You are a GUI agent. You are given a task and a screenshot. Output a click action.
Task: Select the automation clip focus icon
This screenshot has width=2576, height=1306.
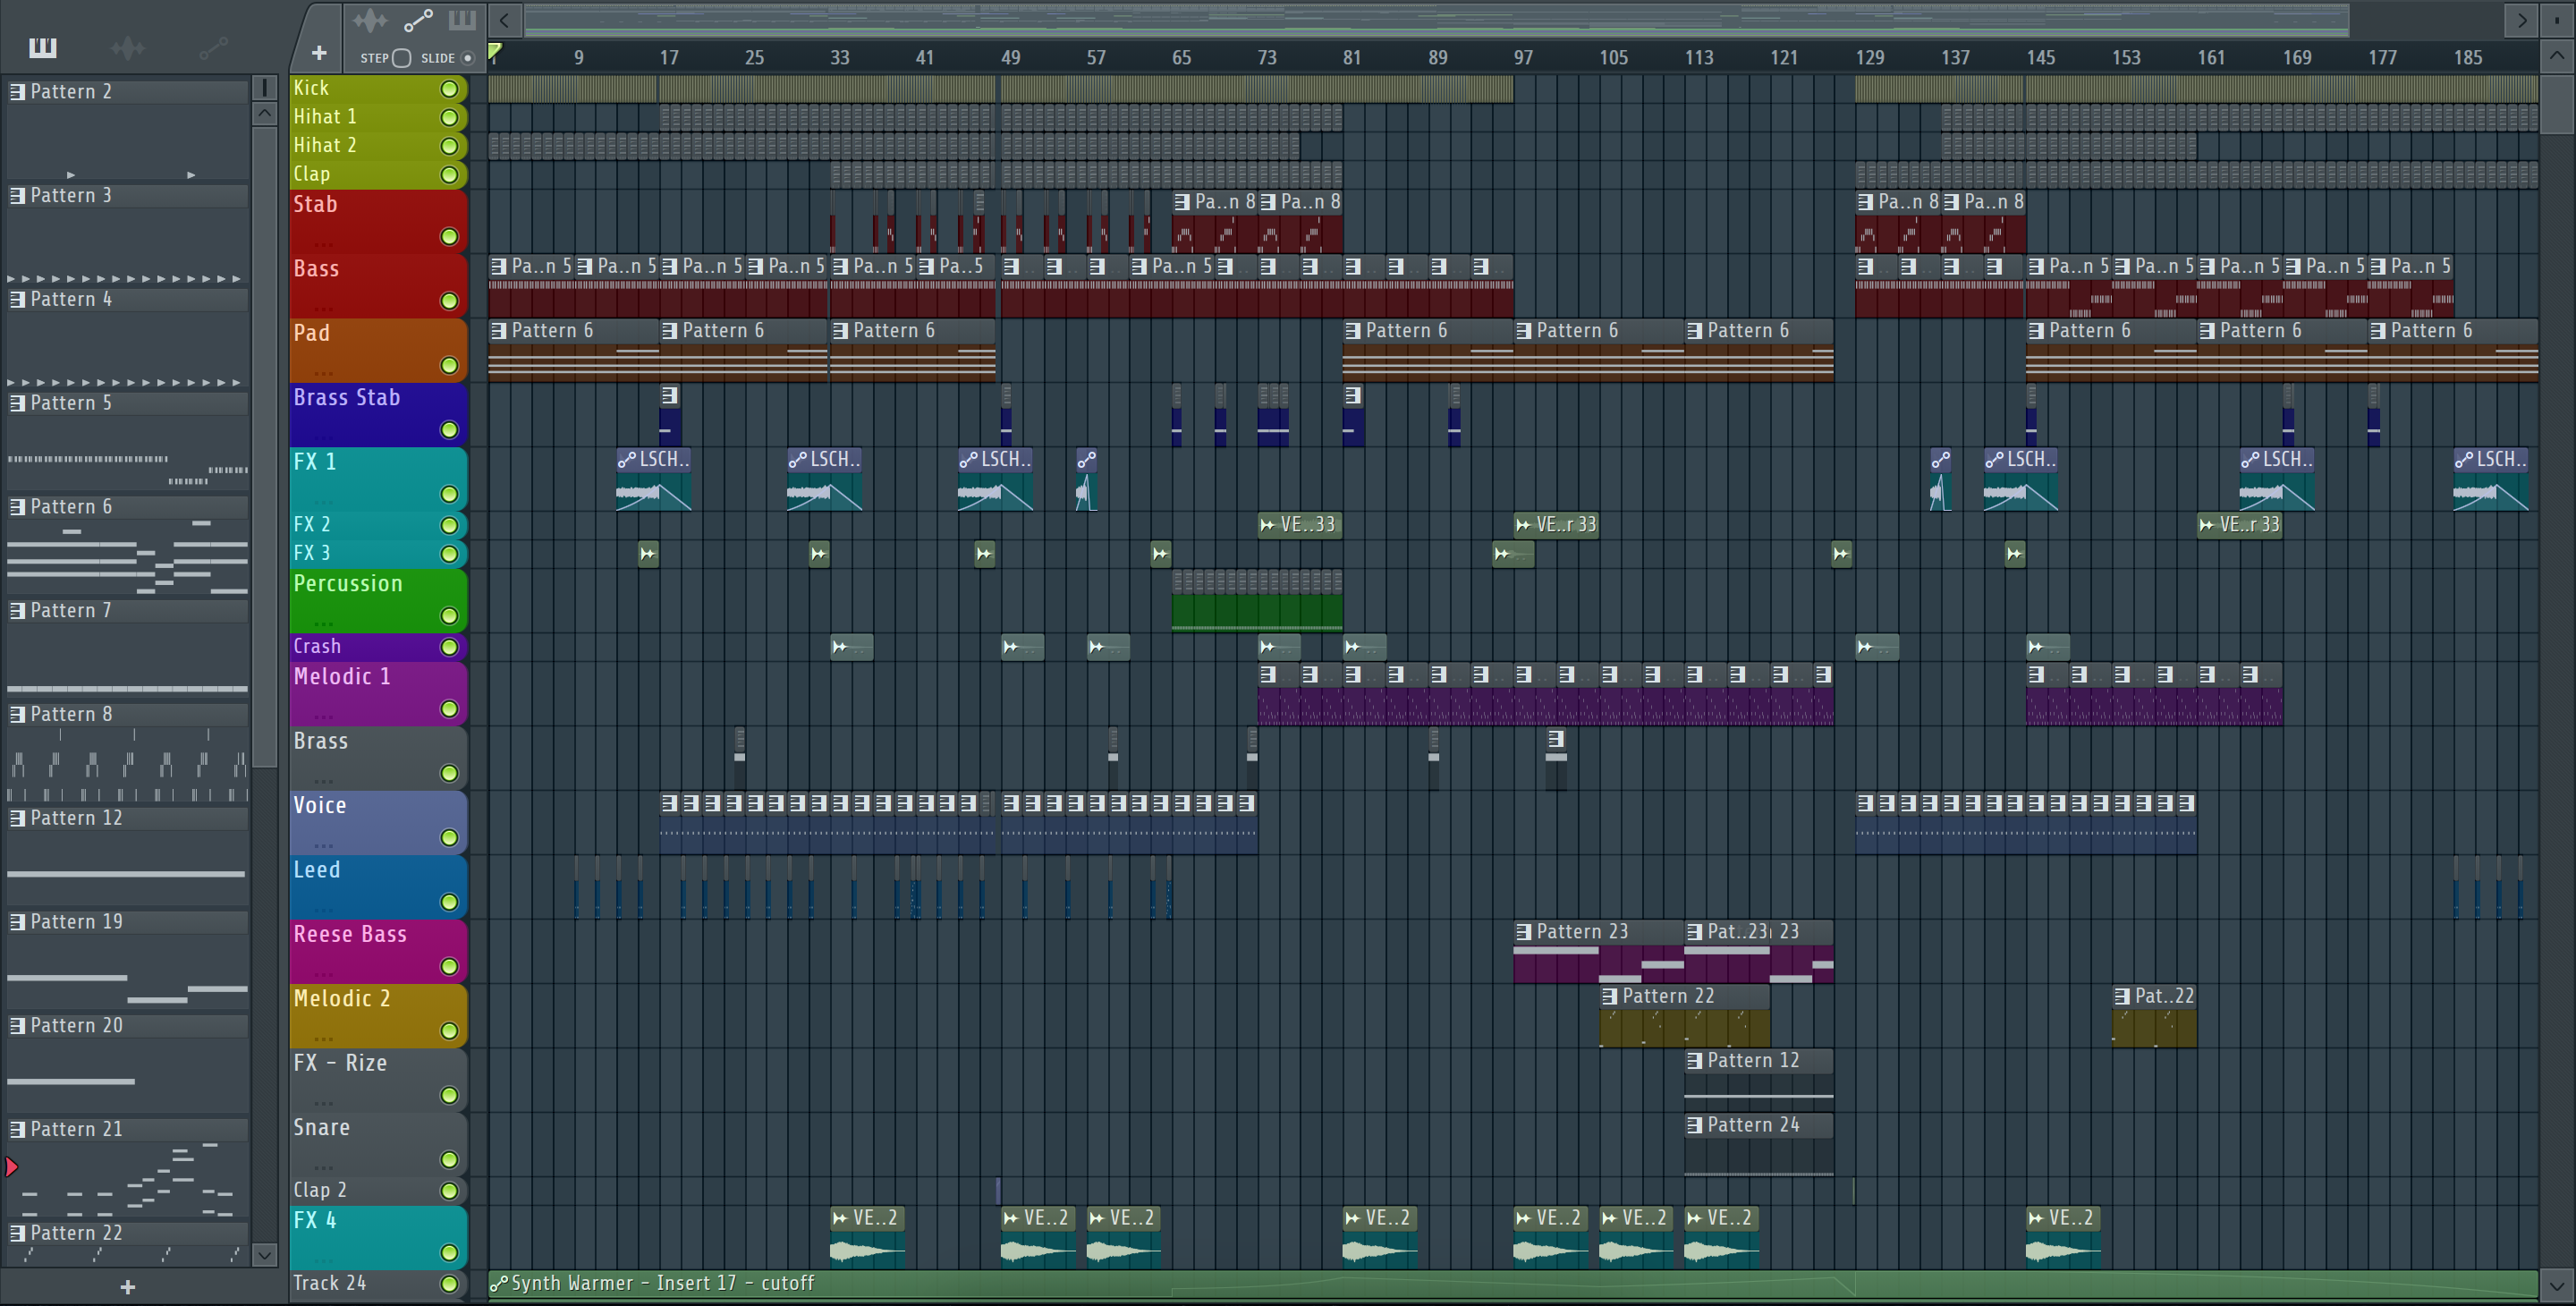[x=418, y=20]
